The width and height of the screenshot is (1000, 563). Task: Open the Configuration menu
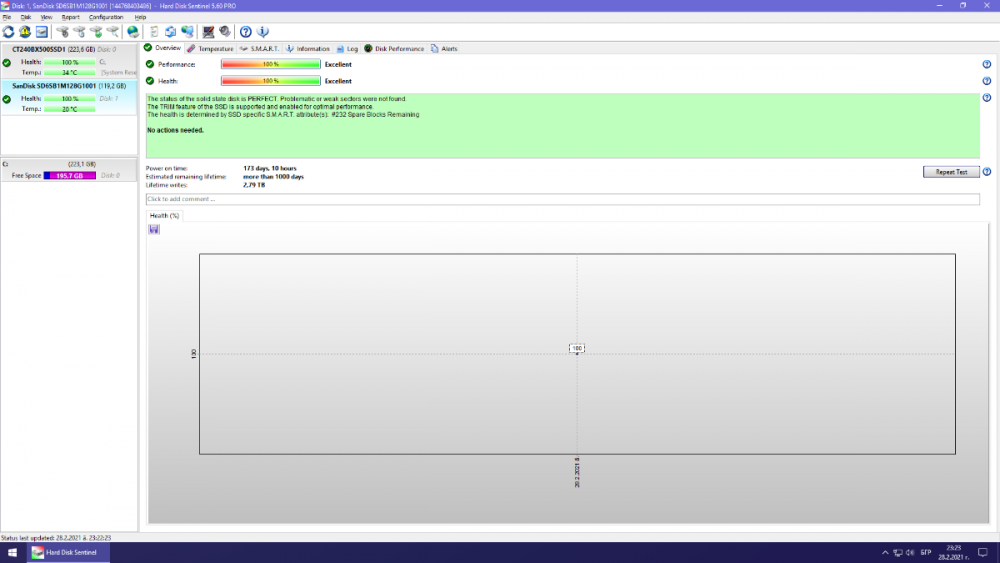(x=106, y=17)
